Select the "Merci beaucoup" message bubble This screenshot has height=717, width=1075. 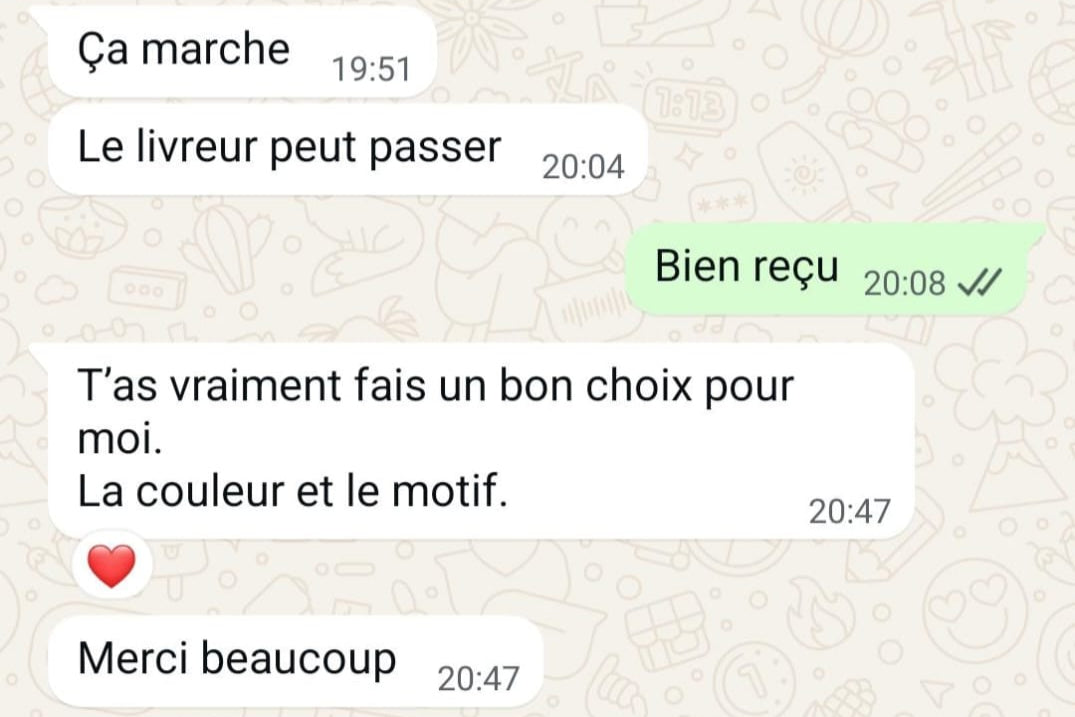297,661
